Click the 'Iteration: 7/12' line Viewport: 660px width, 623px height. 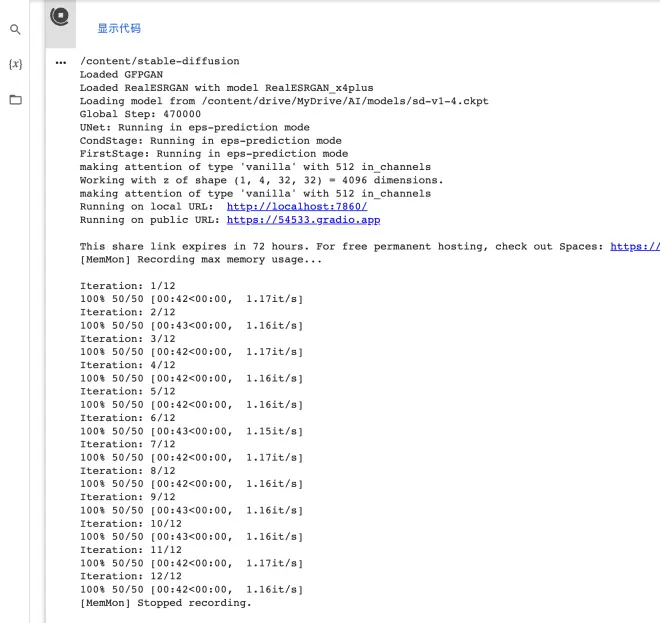[x=128, y=444]
